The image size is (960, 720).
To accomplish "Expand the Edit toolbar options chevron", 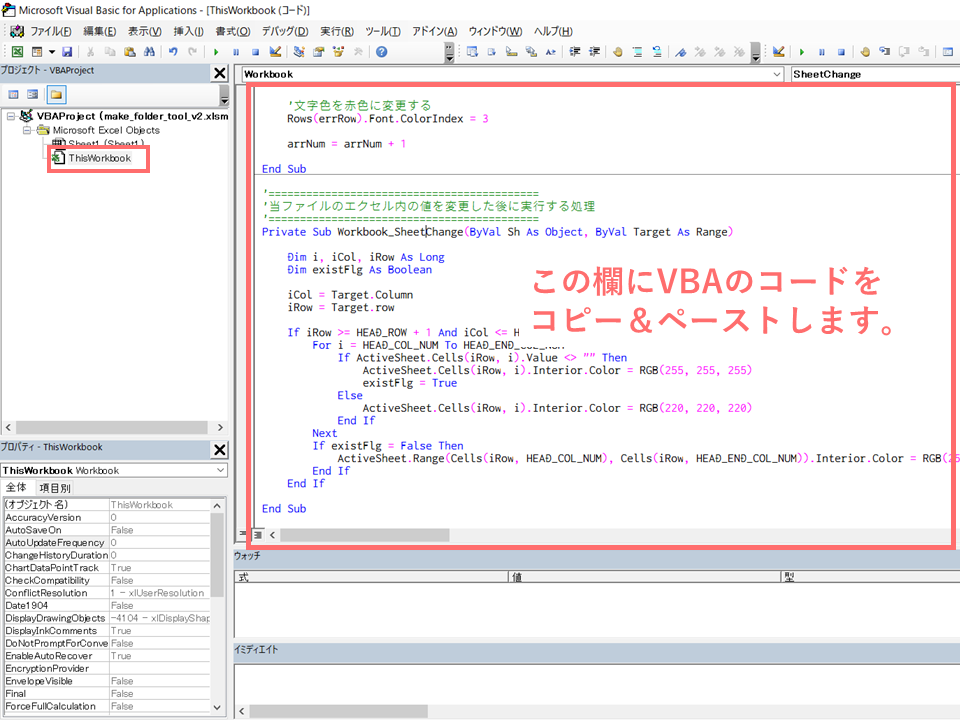I will click(756, 53).
